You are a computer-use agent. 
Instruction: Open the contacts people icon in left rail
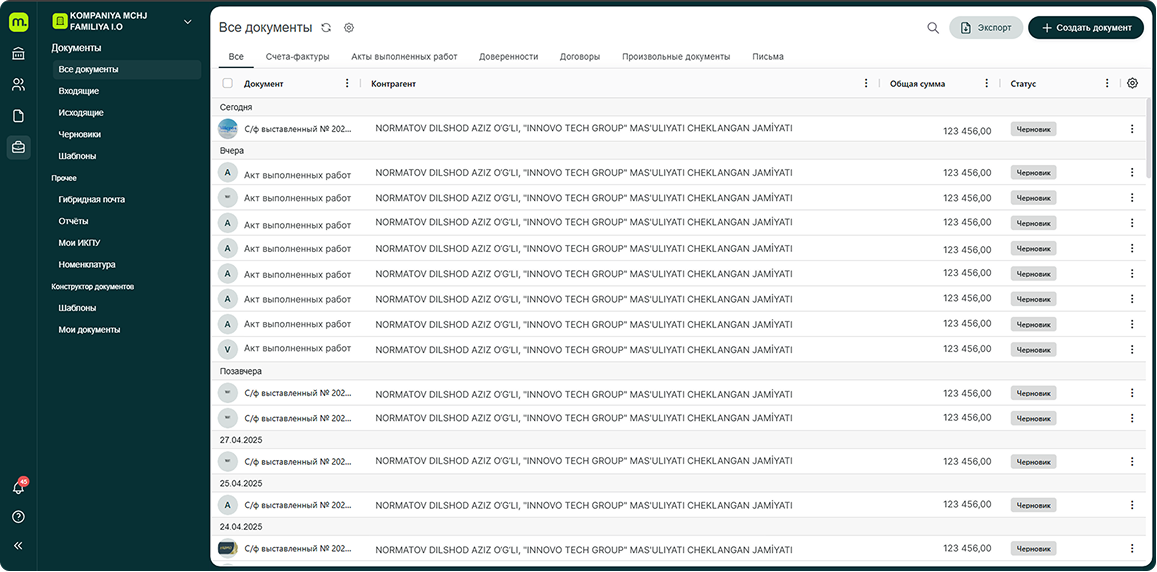pos(18,85)
